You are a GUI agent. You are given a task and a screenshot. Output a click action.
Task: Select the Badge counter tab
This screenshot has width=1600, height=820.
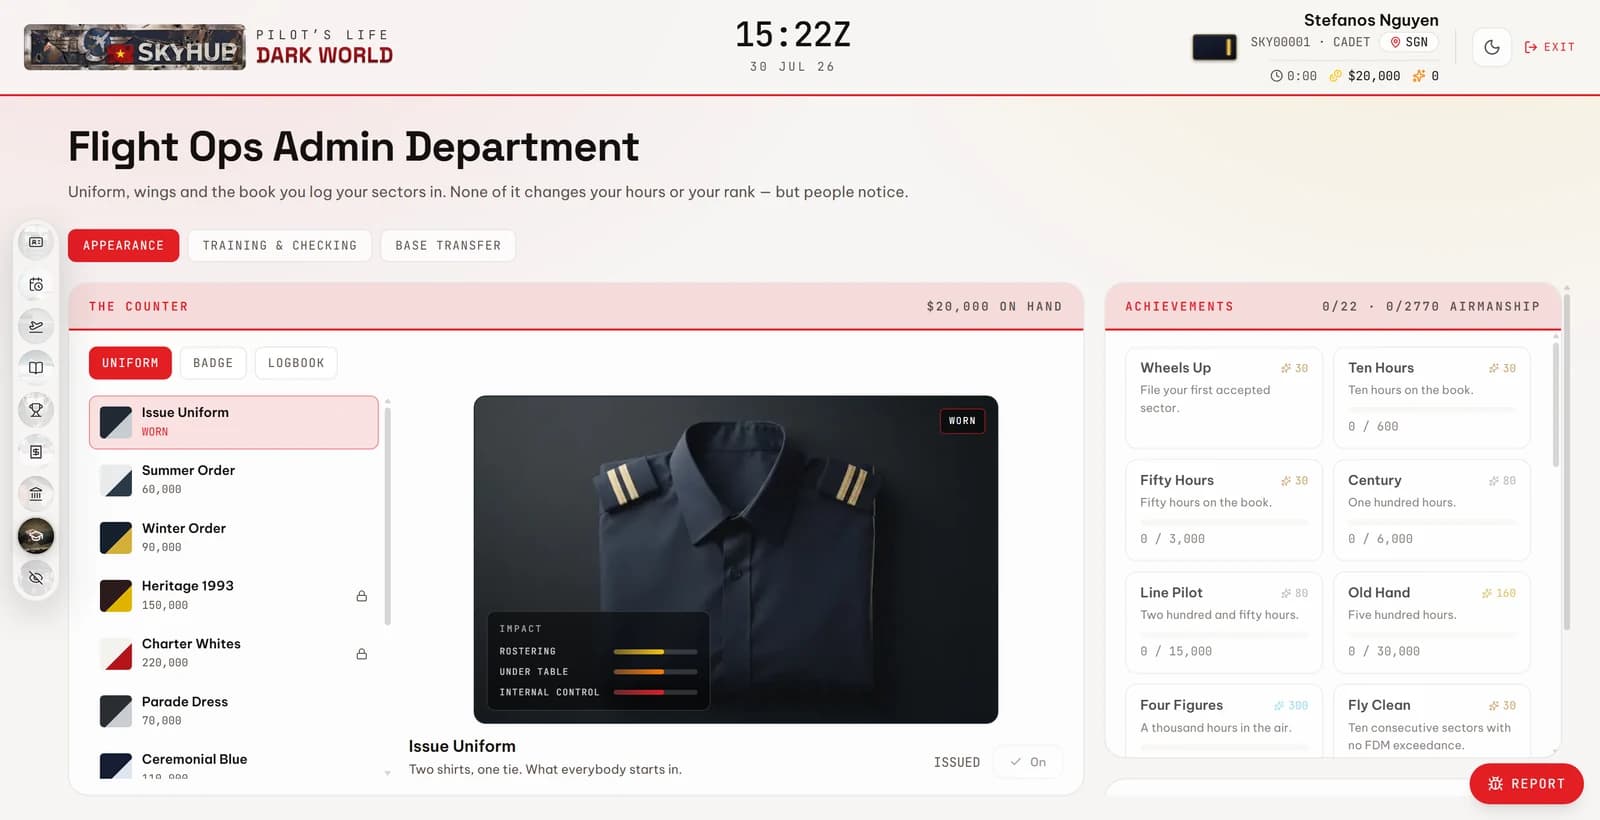coord(213,363)
